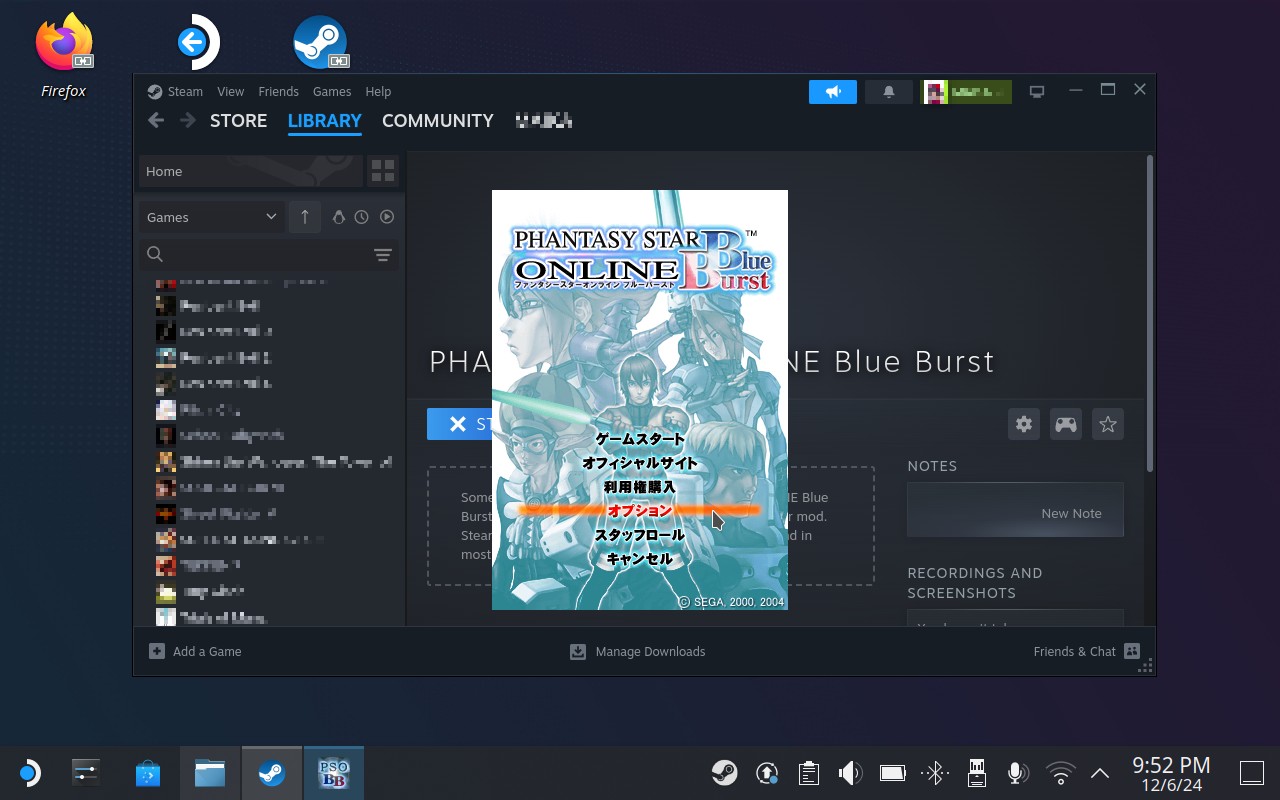Image resolution: width=1280 pixels, height=800 pixels.
Task: Expand the system tray hidden icons arrow
Action: pos(1100,773)
